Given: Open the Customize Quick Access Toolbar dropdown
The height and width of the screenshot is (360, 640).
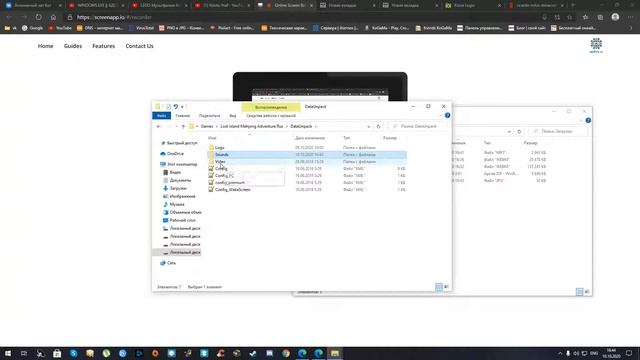Looking at the screenshot, I should (182, 107).
